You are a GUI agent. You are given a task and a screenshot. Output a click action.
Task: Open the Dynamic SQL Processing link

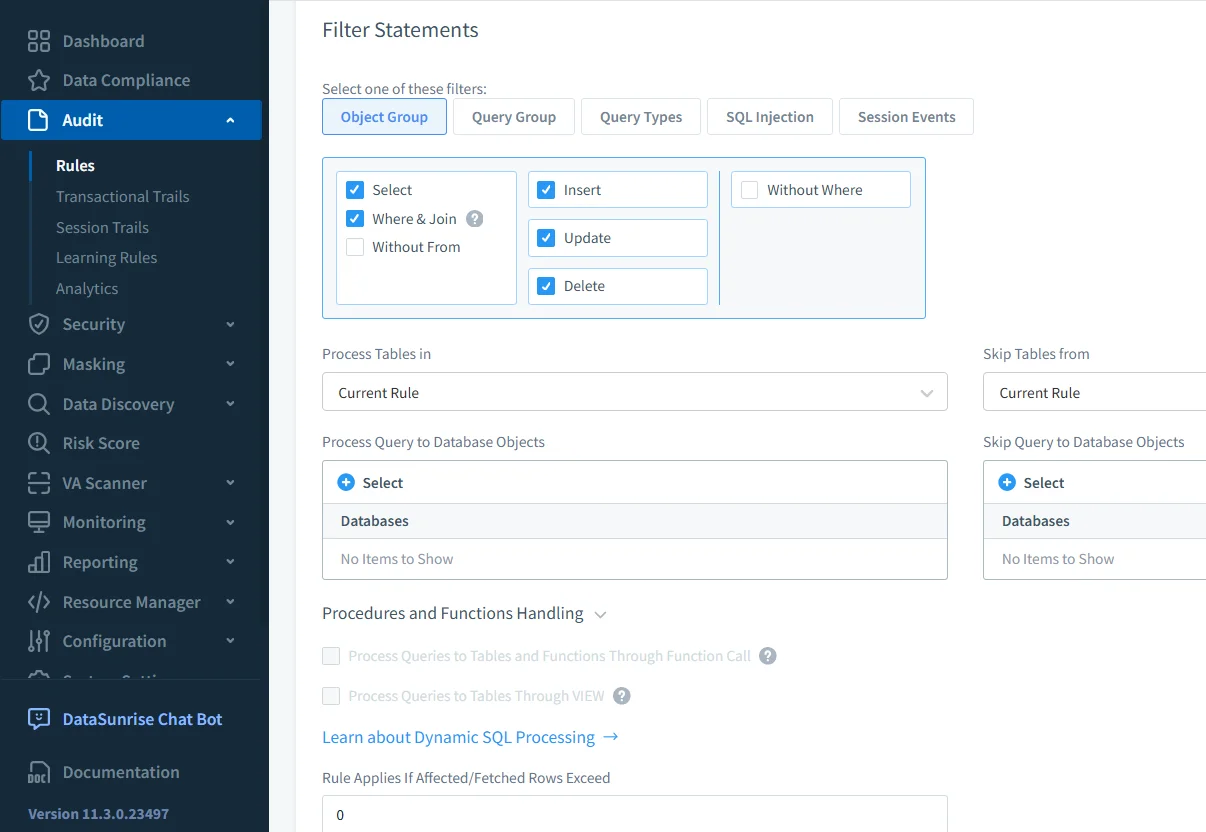click(x=461, y=737)
